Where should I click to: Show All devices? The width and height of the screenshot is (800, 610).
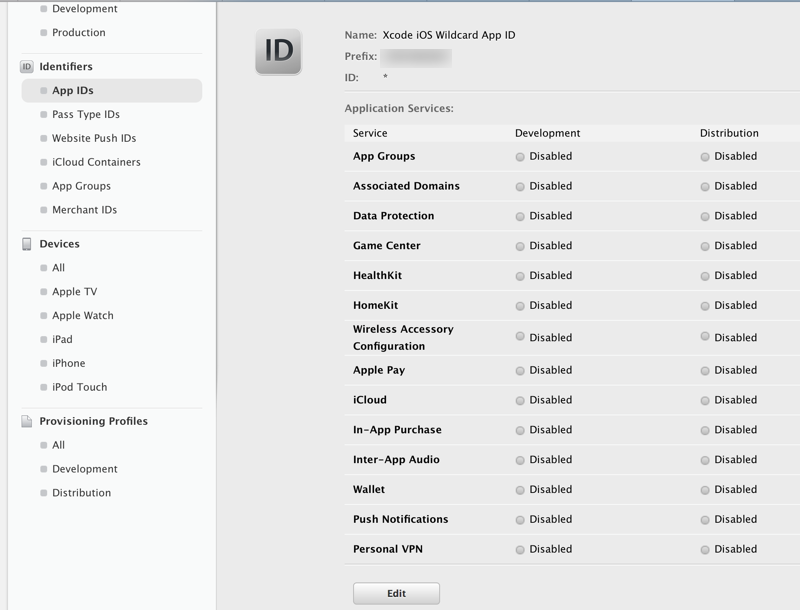[58, 268]
